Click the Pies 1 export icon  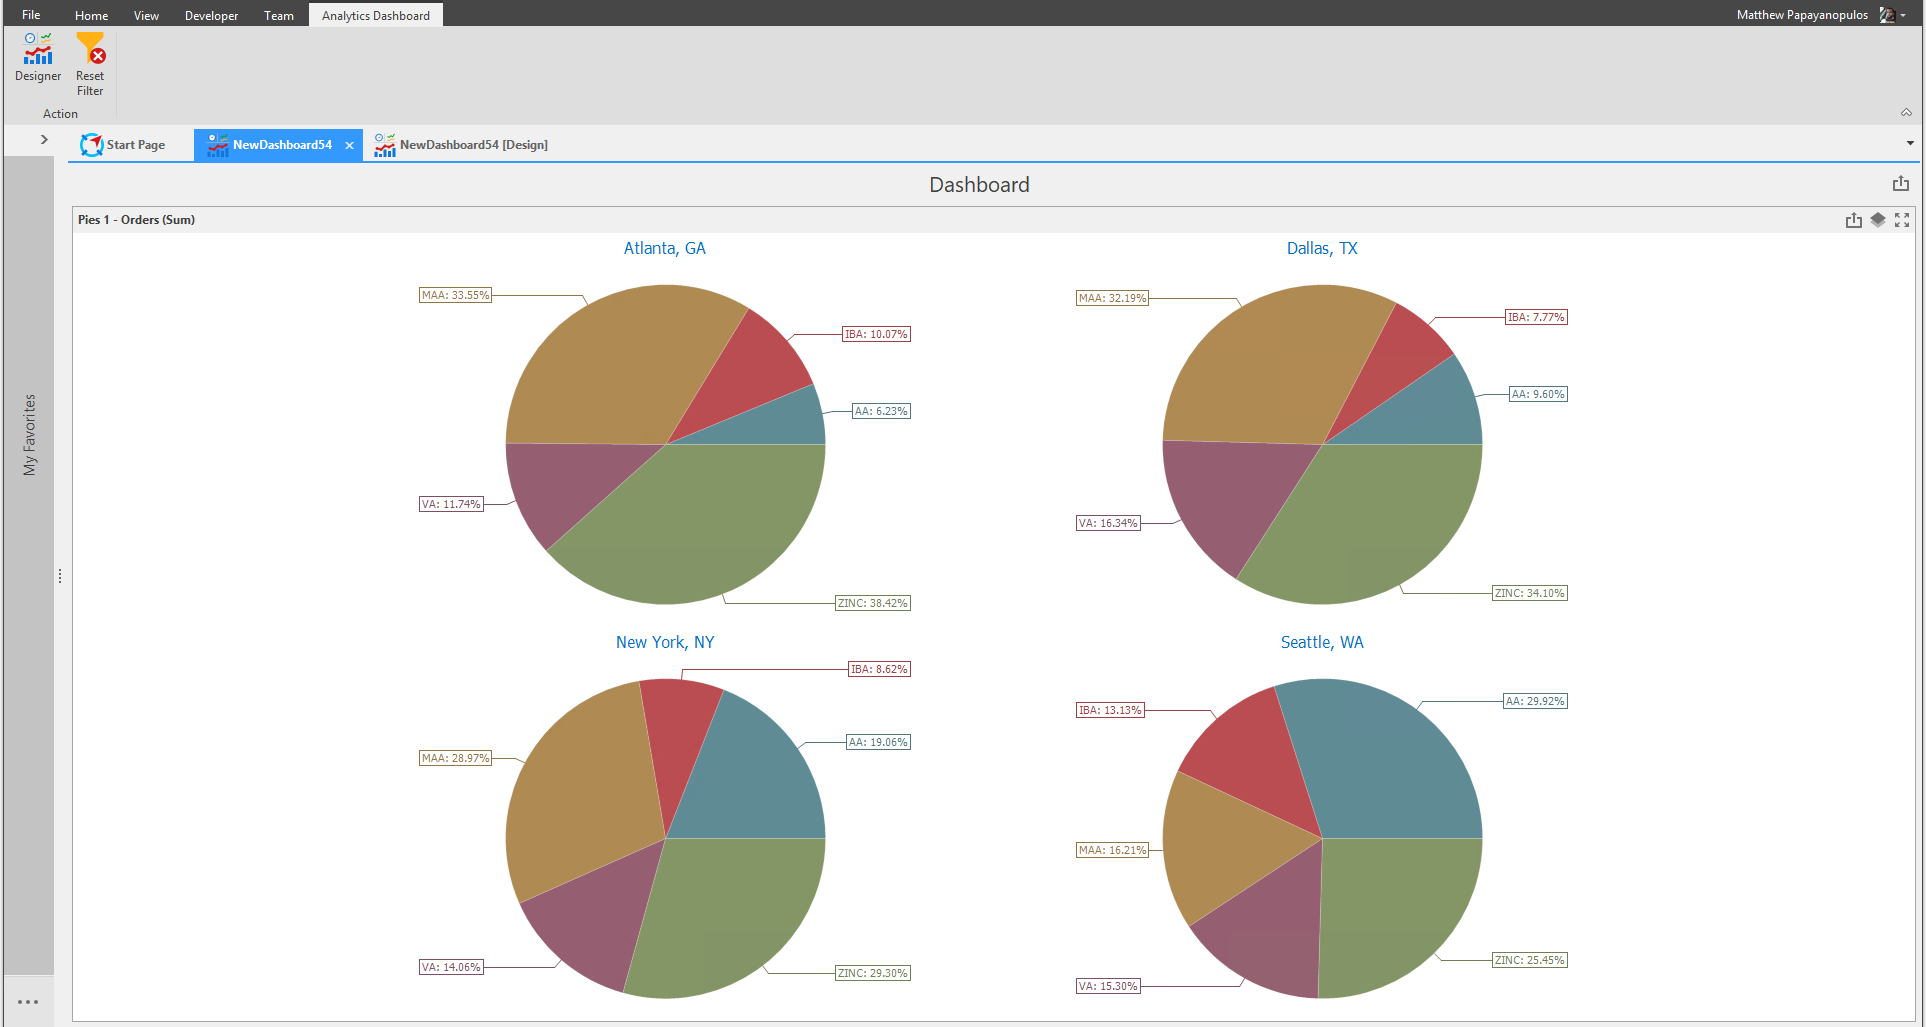click(x=1853, y=220)
